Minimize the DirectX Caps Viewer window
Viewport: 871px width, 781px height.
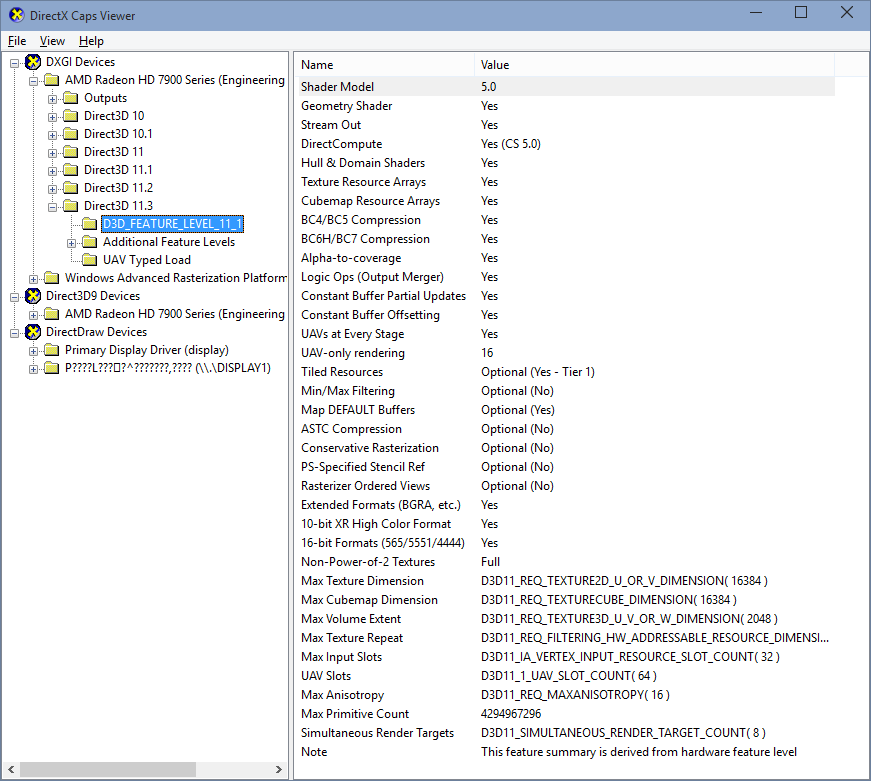pos(756,12)
